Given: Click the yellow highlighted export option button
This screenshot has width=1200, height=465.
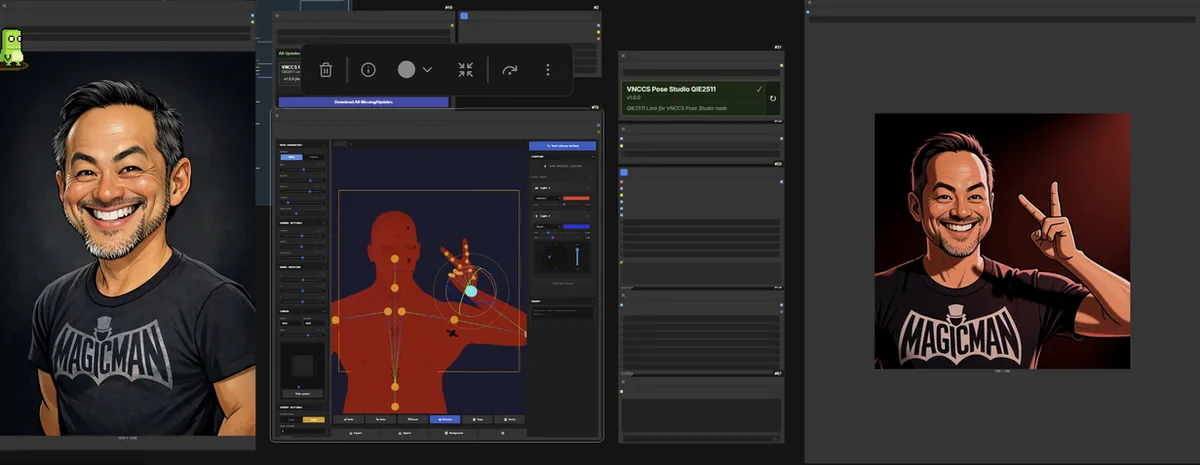Looking at the screenshot, I should click(314, 419).
